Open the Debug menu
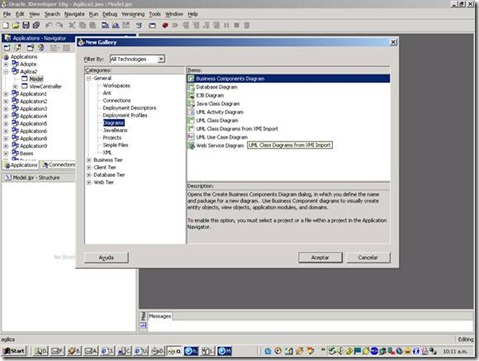The image size is (479, 361). [x=110, y=14]
